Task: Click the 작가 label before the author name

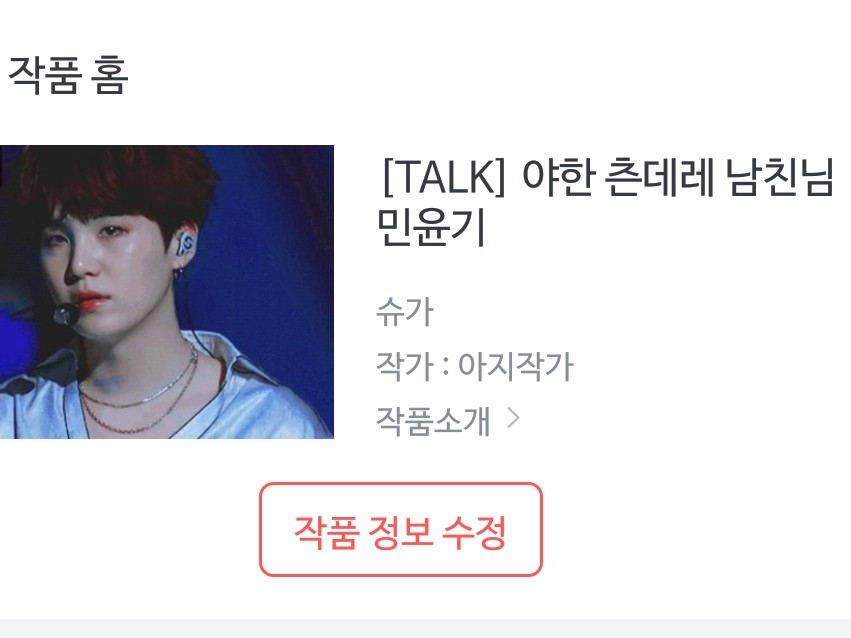Action: point(405,365)
